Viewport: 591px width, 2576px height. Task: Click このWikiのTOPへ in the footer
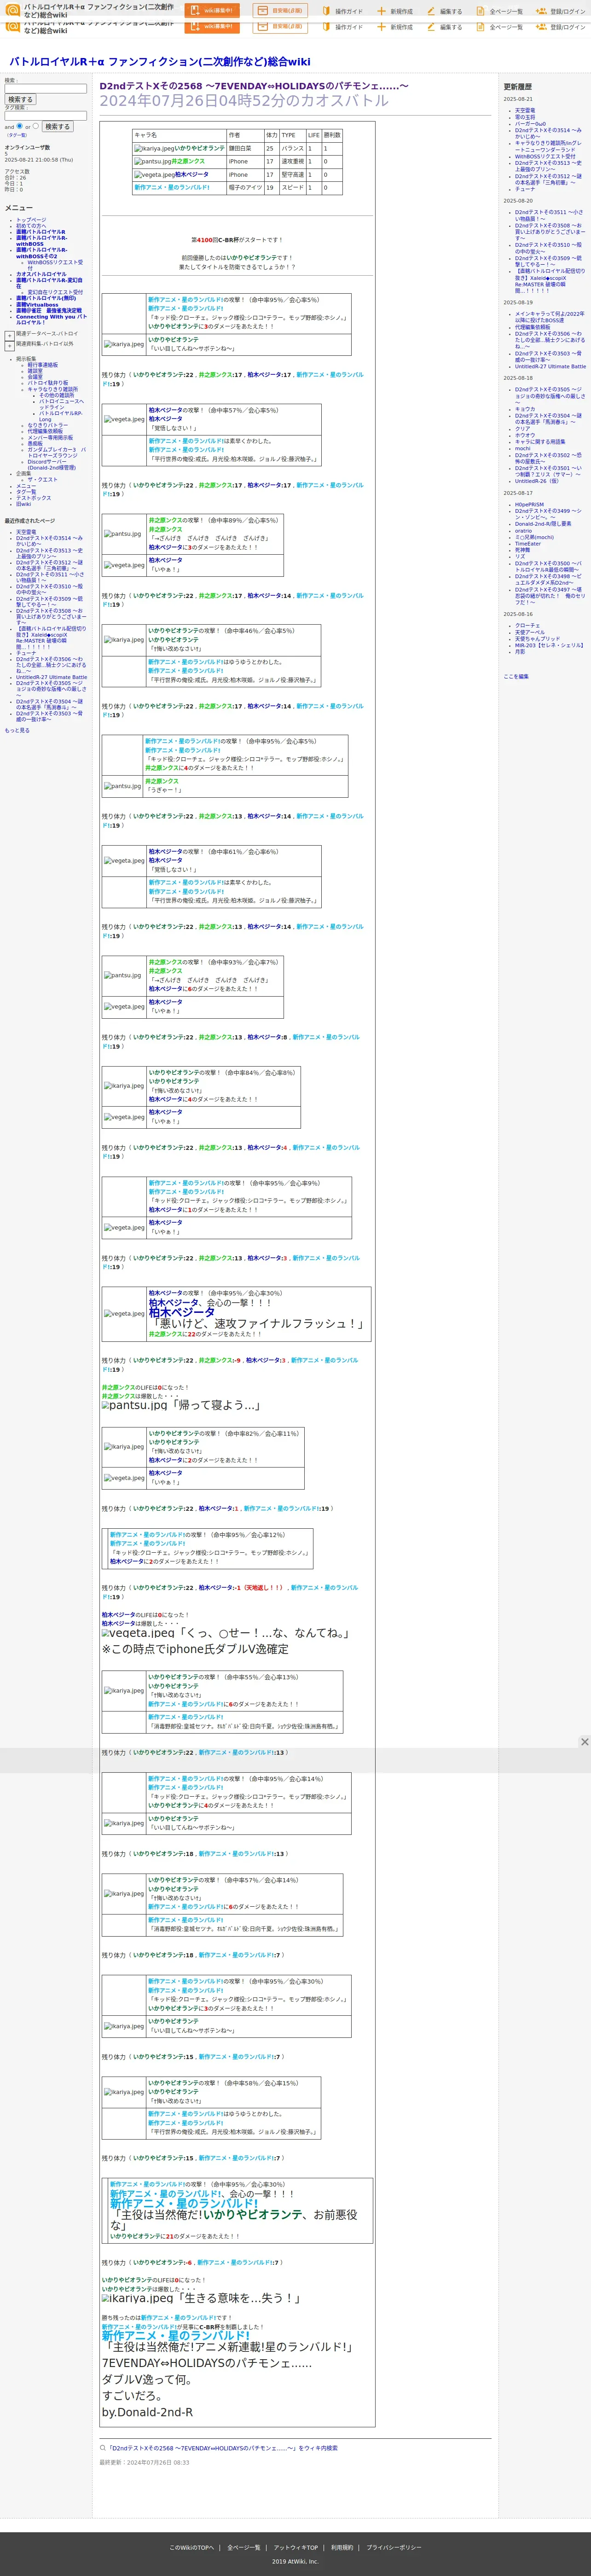191,2547
